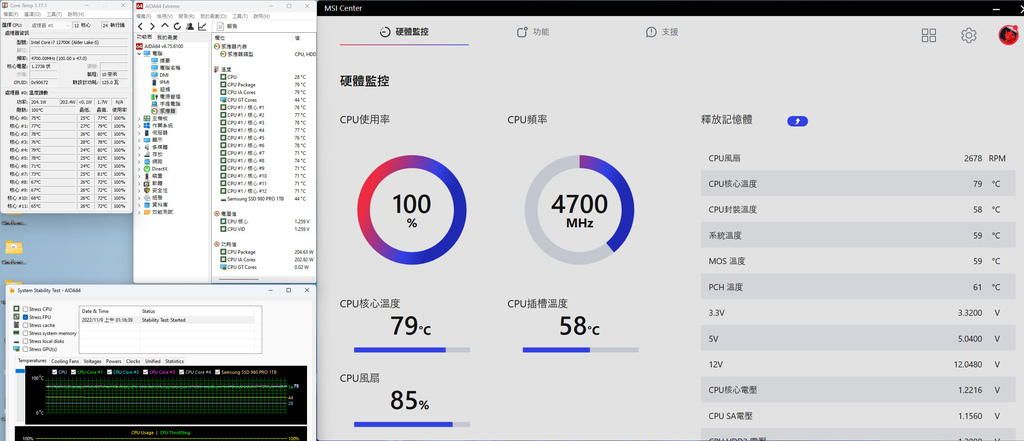1024x441 pixels.
Task: Click the 網路 network icon in AIDA64 tree
Action: point(147,161)
